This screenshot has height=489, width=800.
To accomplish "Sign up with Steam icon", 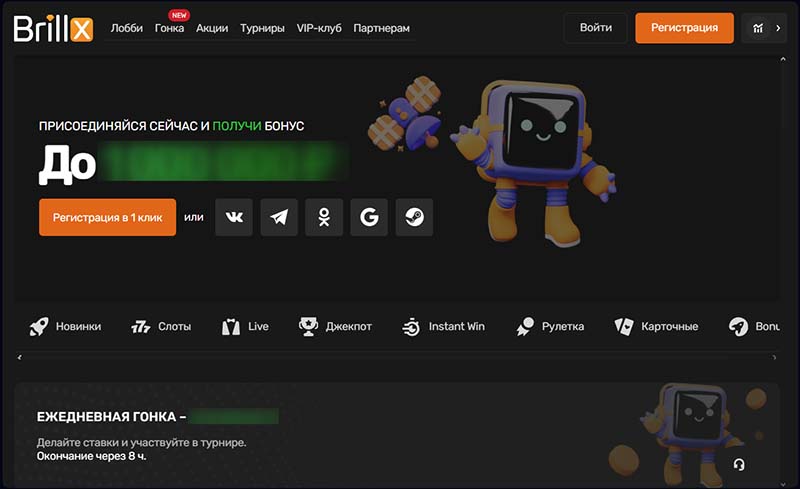I will tap(414, 217).
